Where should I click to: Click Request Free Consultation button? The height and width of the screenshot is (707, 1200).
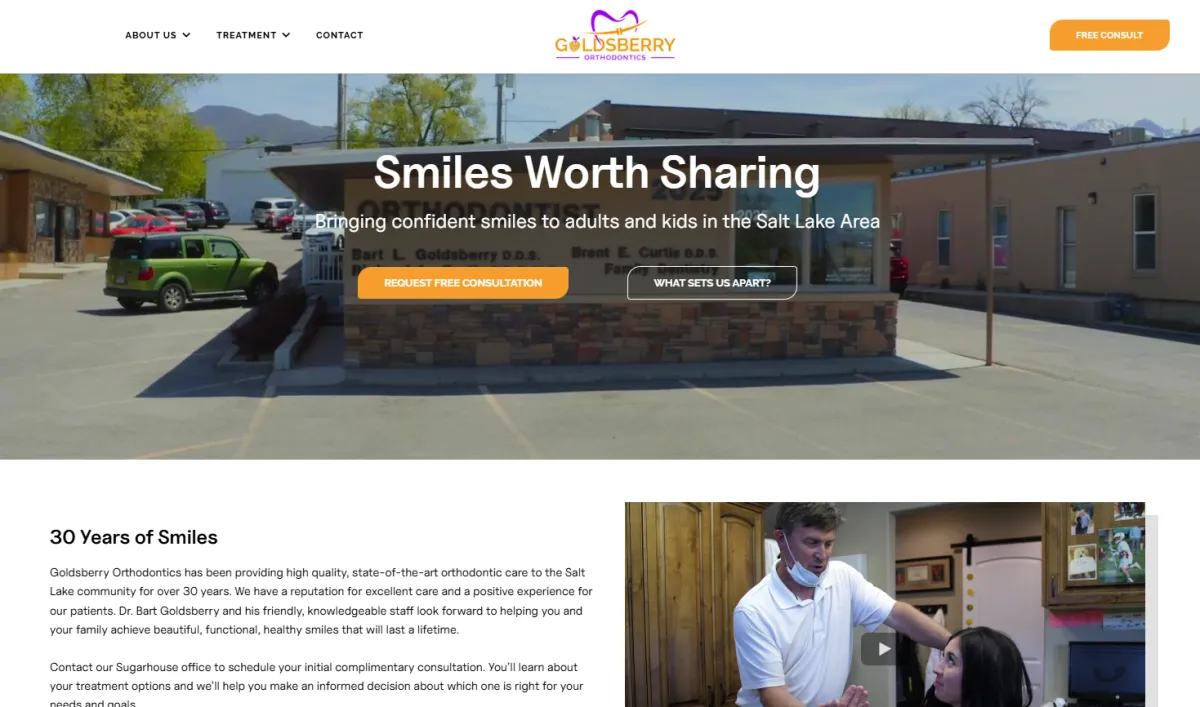(x=463, y=283)
